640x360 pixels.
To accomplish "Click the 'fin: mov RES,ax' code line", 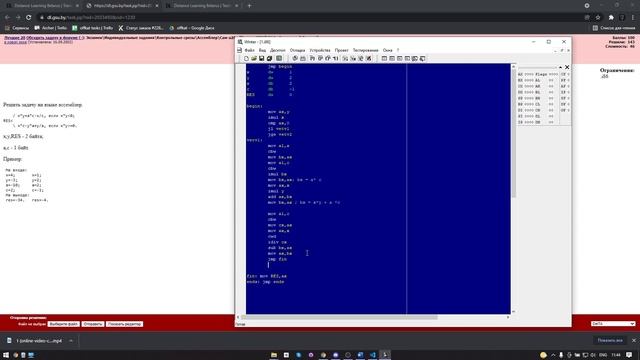I will click(x=267, y=276).
